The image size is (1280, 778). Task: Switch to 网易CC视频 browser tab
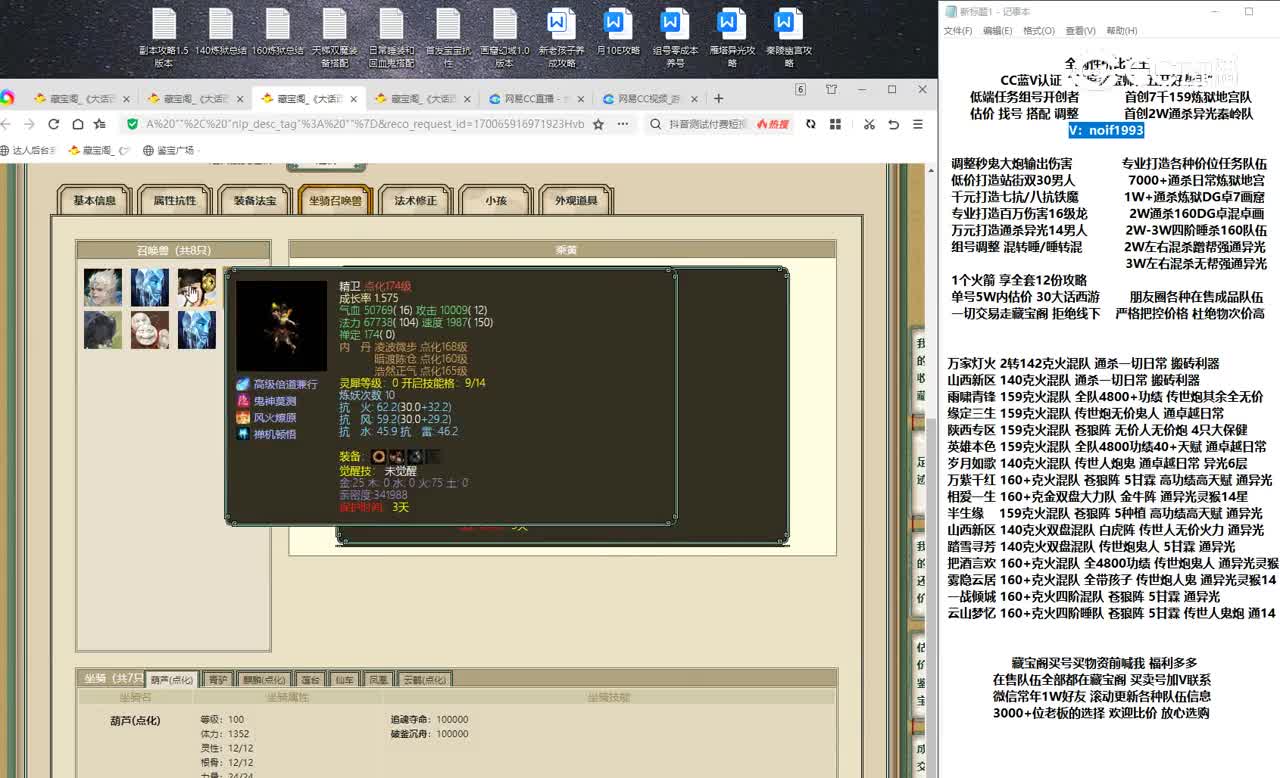click(649, 99)
